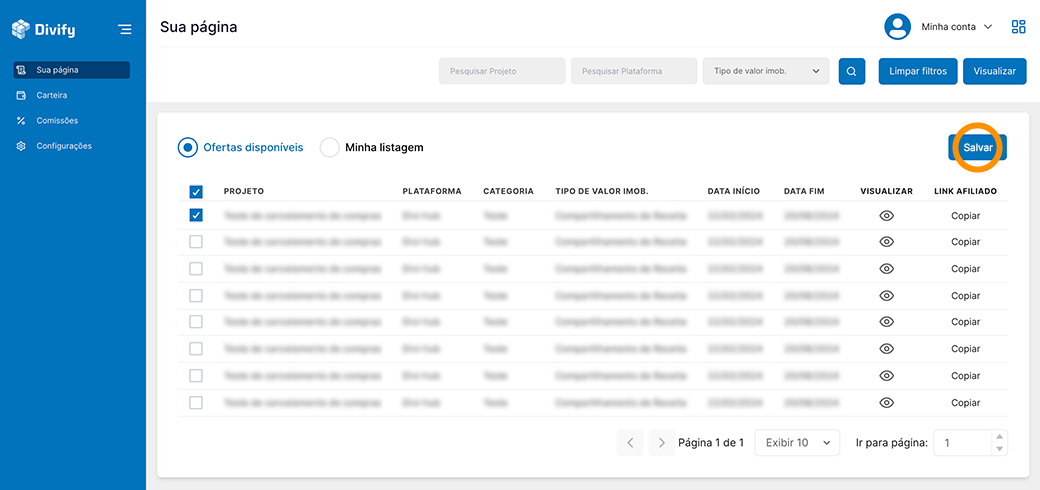Check the last row's checkbox
This screenshot has height=490, width=1040.
pos(196,402)
